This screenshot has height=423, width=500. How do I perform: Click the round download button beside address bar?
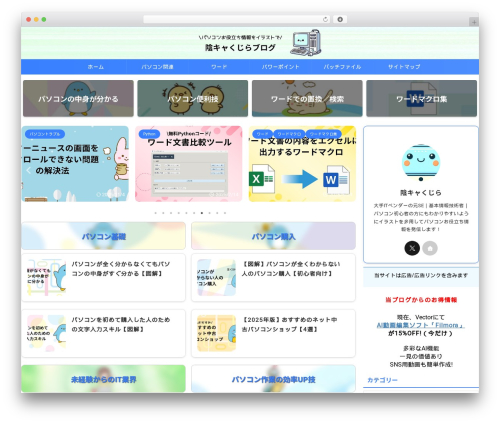[340, 19]
